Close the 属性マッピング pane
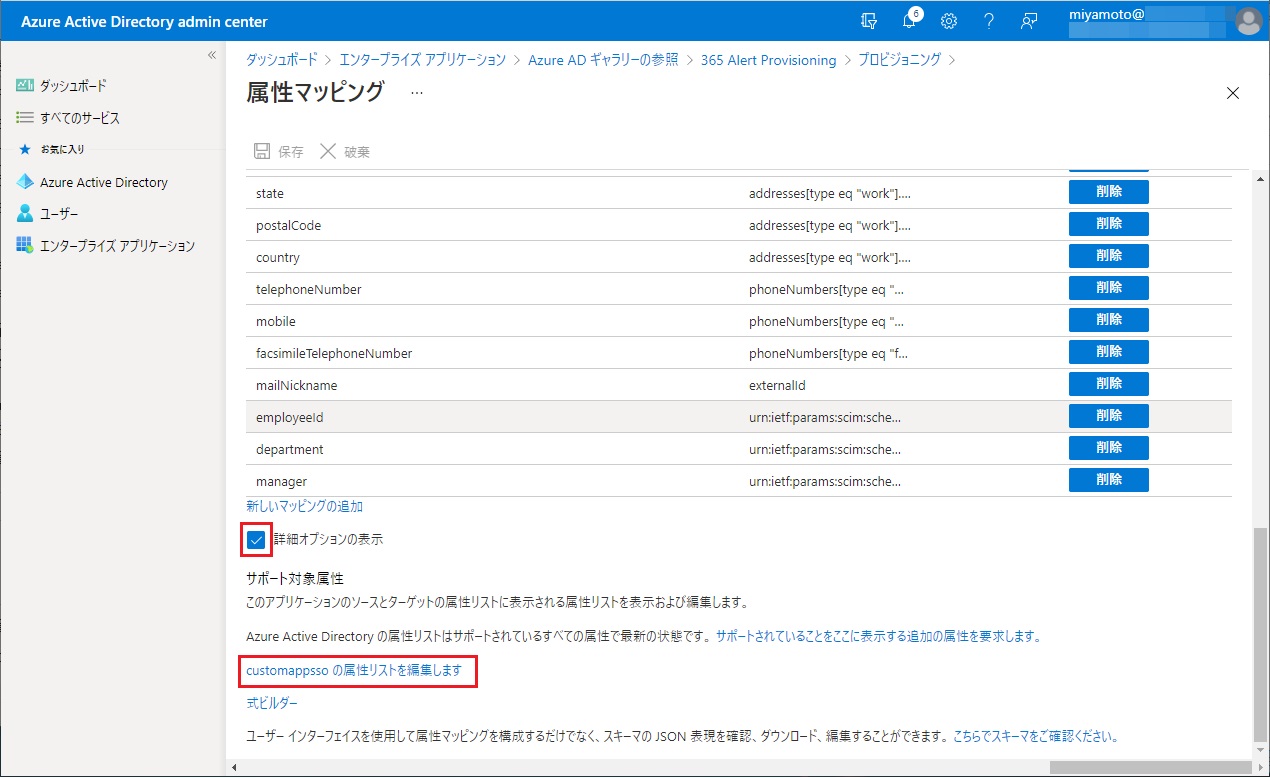 point(1232,93)
